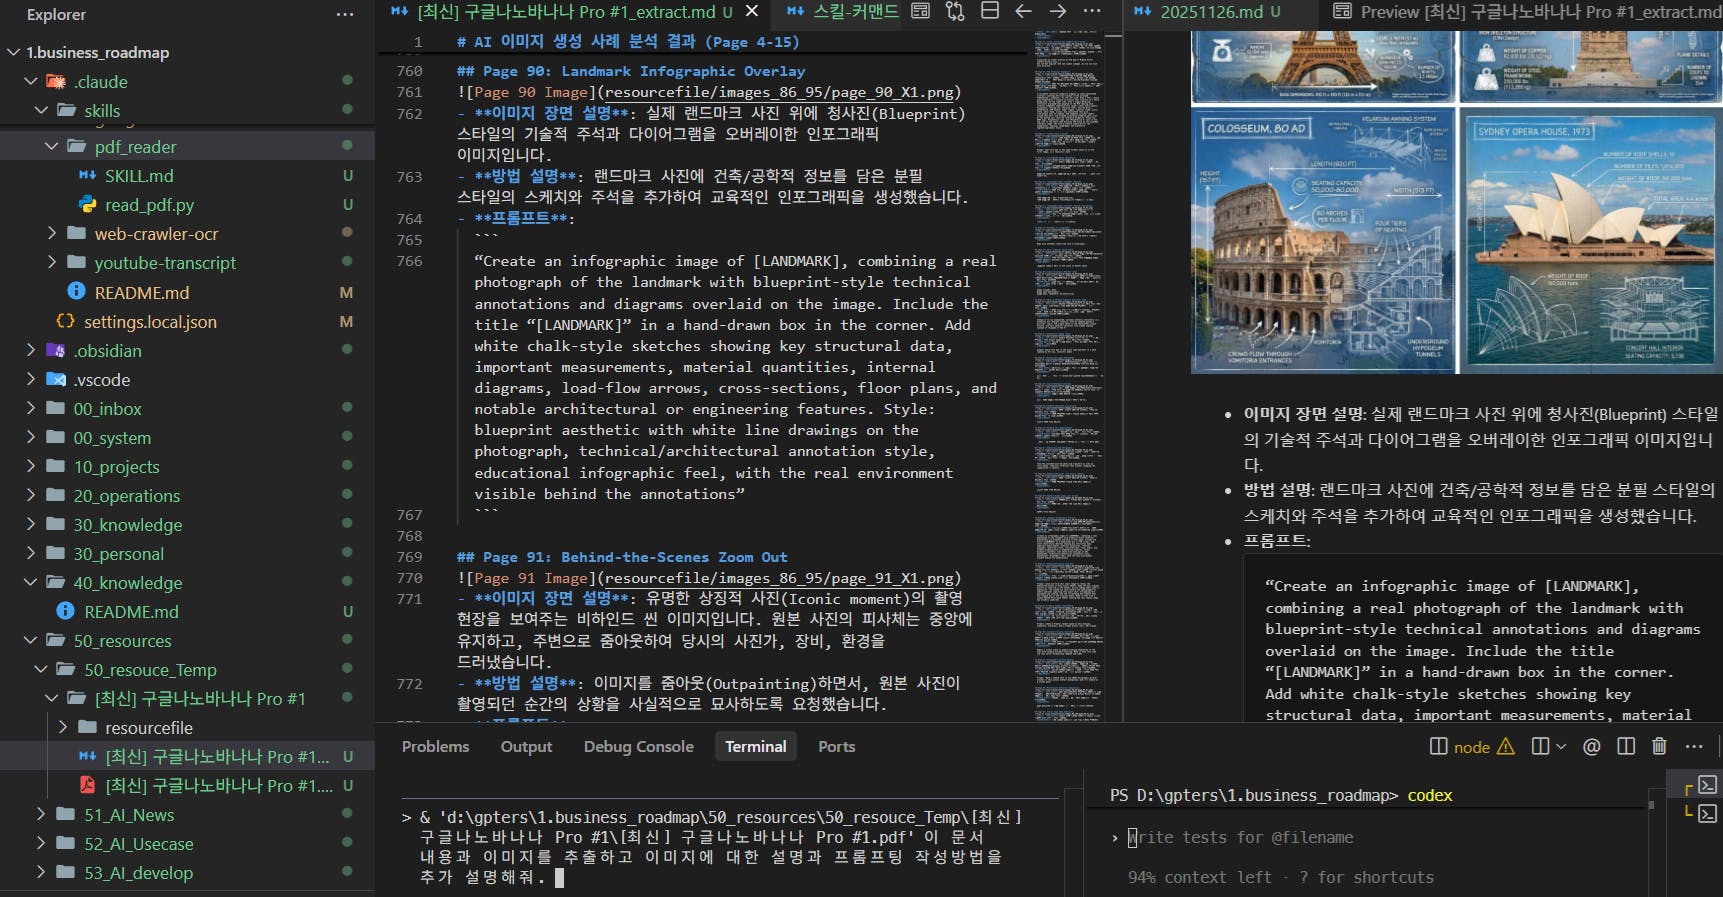Image resolution: width=1723 pixels, height=897 pixels.
Task: Expand the 10_projects folder
Action: click(31, 466)
